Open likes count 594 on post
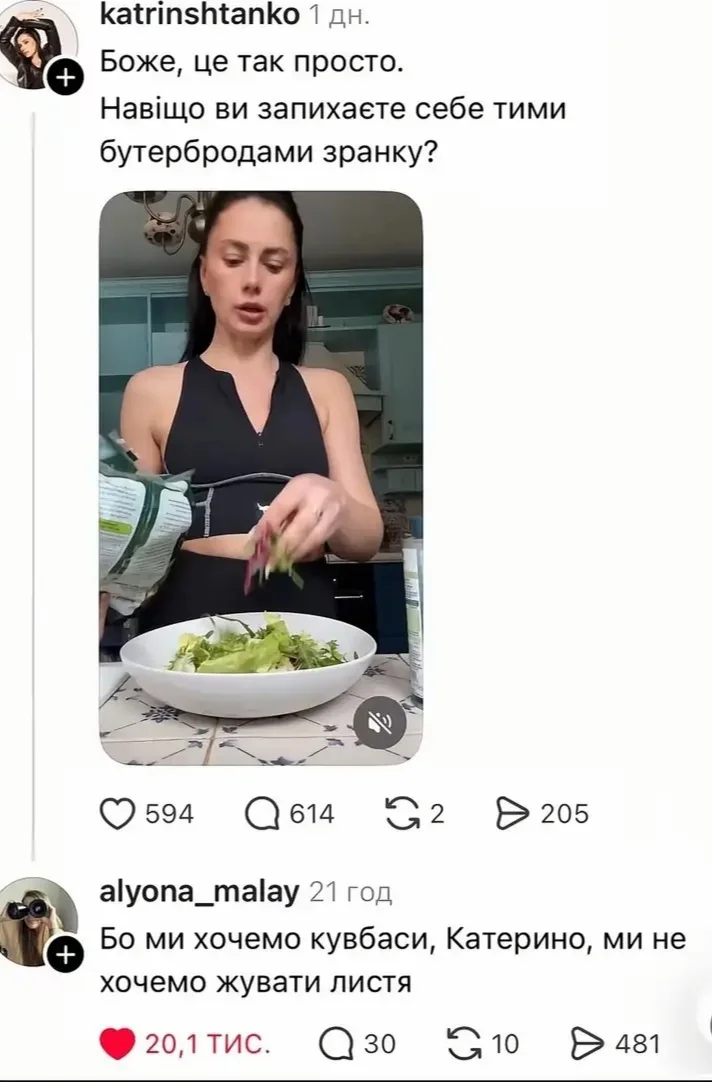712x1082 pixels. 169,814
